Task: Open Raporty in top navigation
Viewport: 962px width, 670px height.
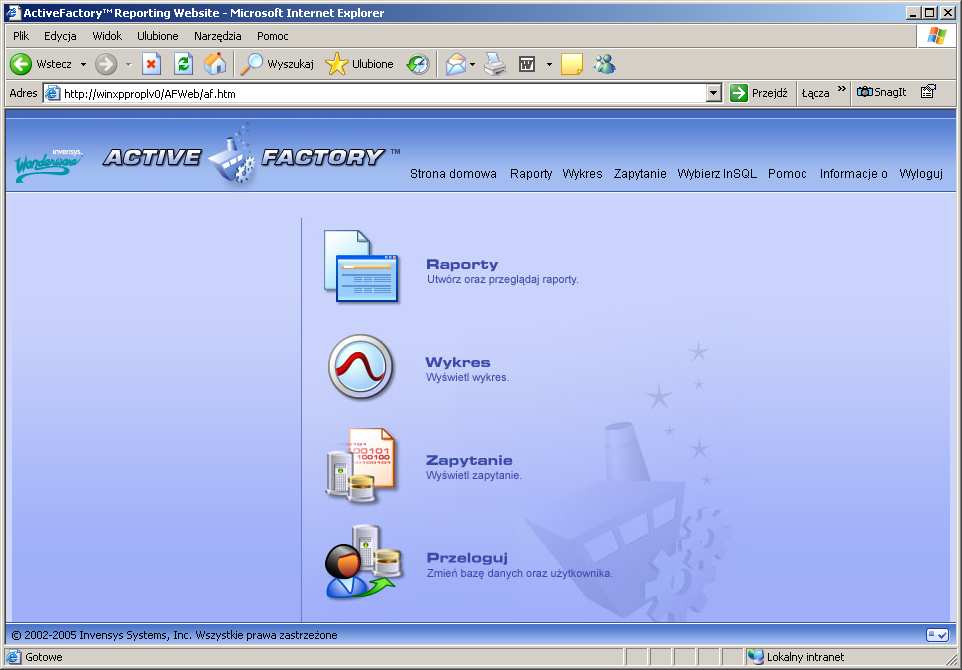Action: tap(531, 174)
